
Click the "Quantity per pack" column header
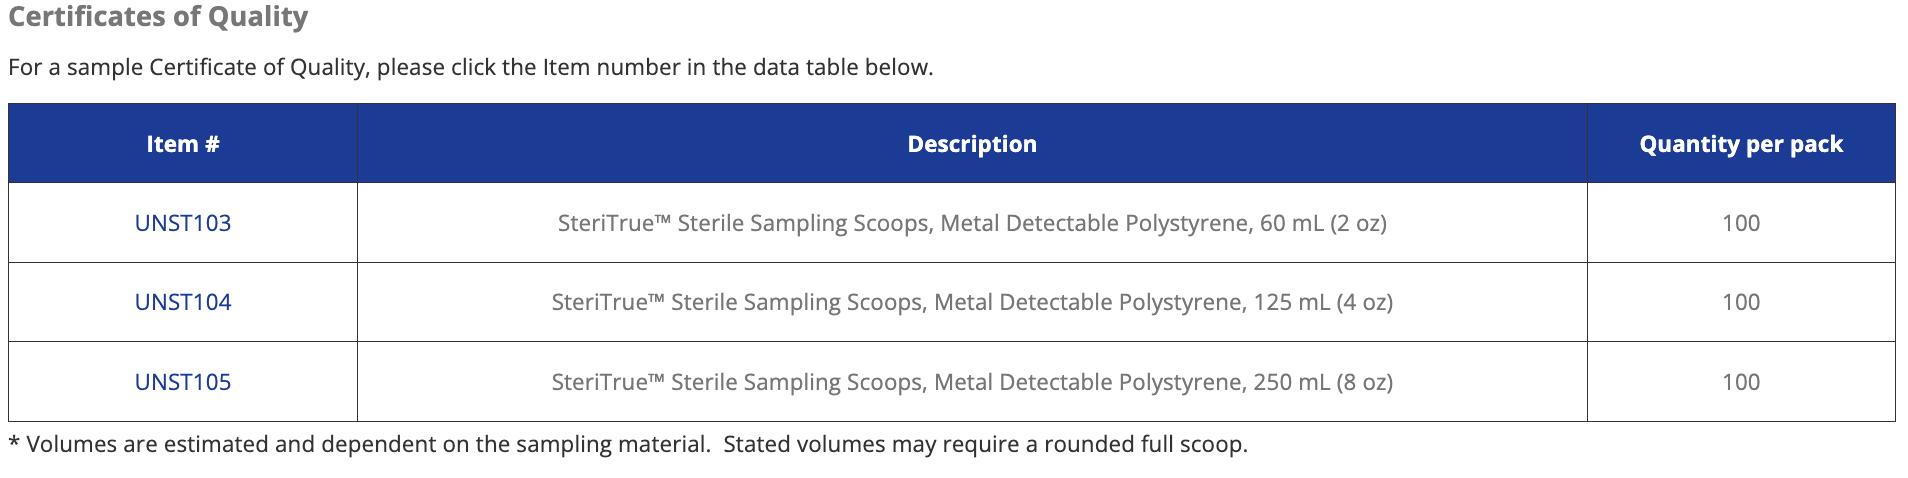tap(1740, 144)
